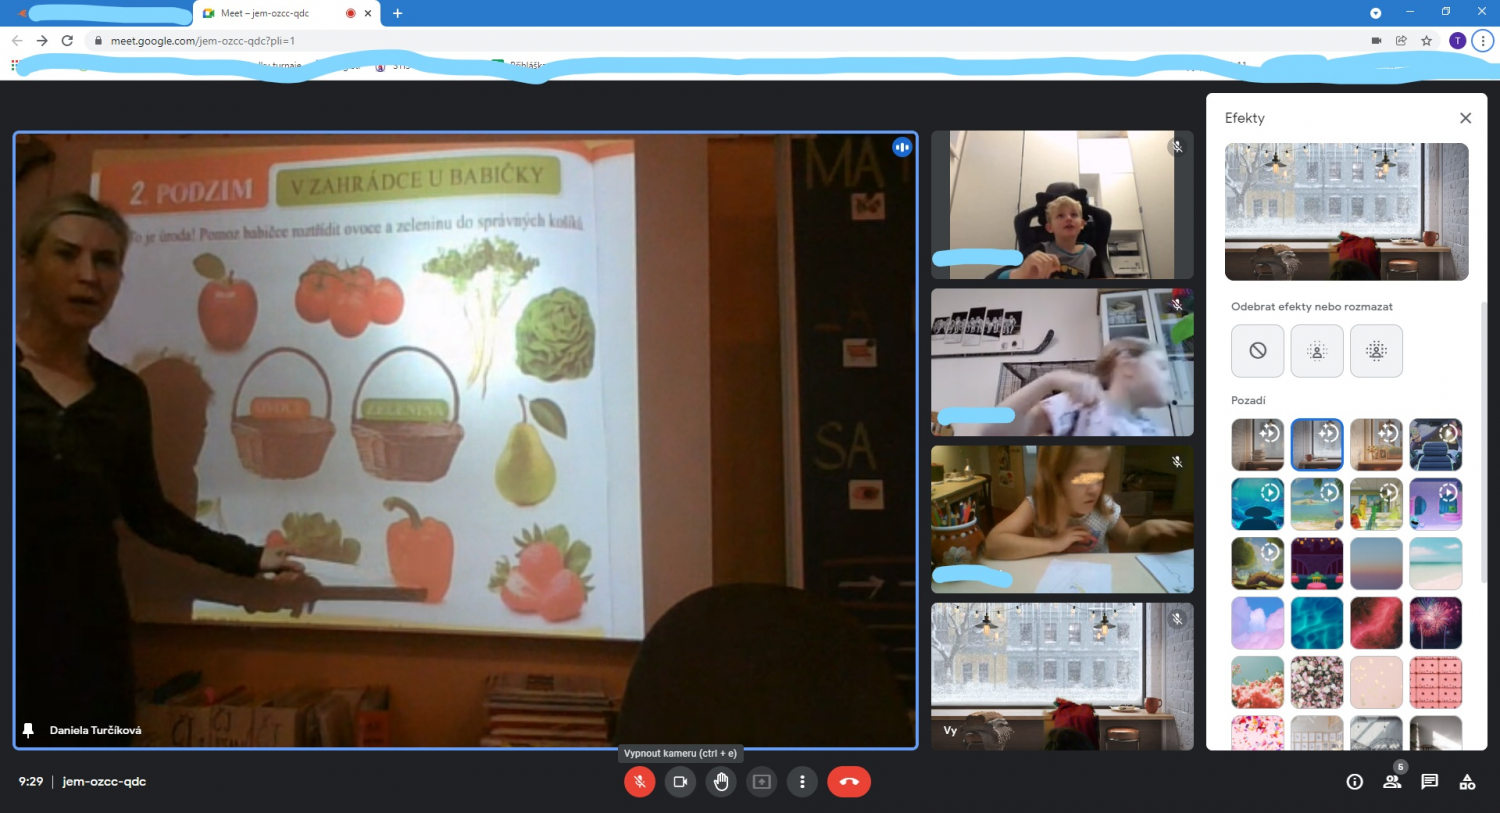The image size is (1500, 813).
Task: Share this page icon in address bar
Action: (1401, 41)
